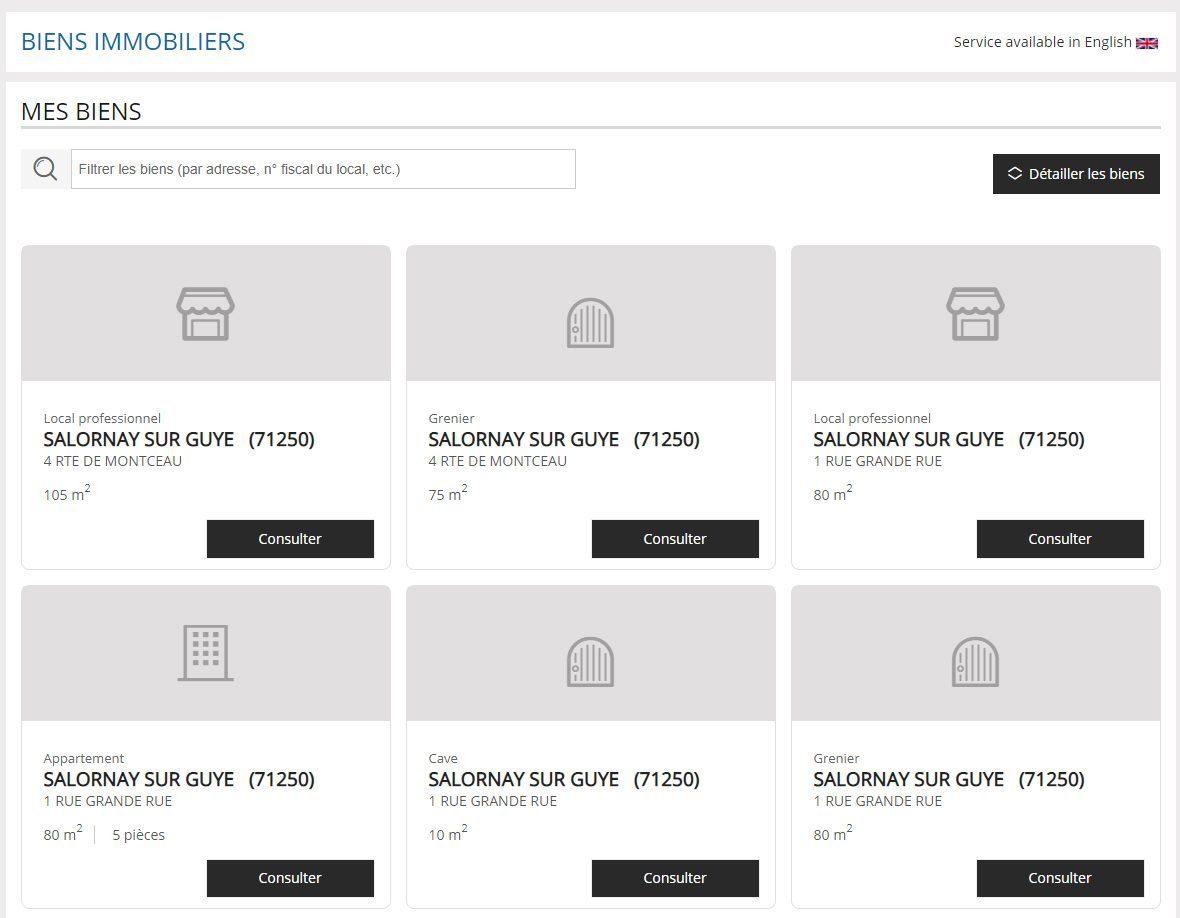Image resolution: width=1180 pixels, height=918 pixels.
Task: Consulter the 105 m² Local professionnel
Action: [290, 539]
